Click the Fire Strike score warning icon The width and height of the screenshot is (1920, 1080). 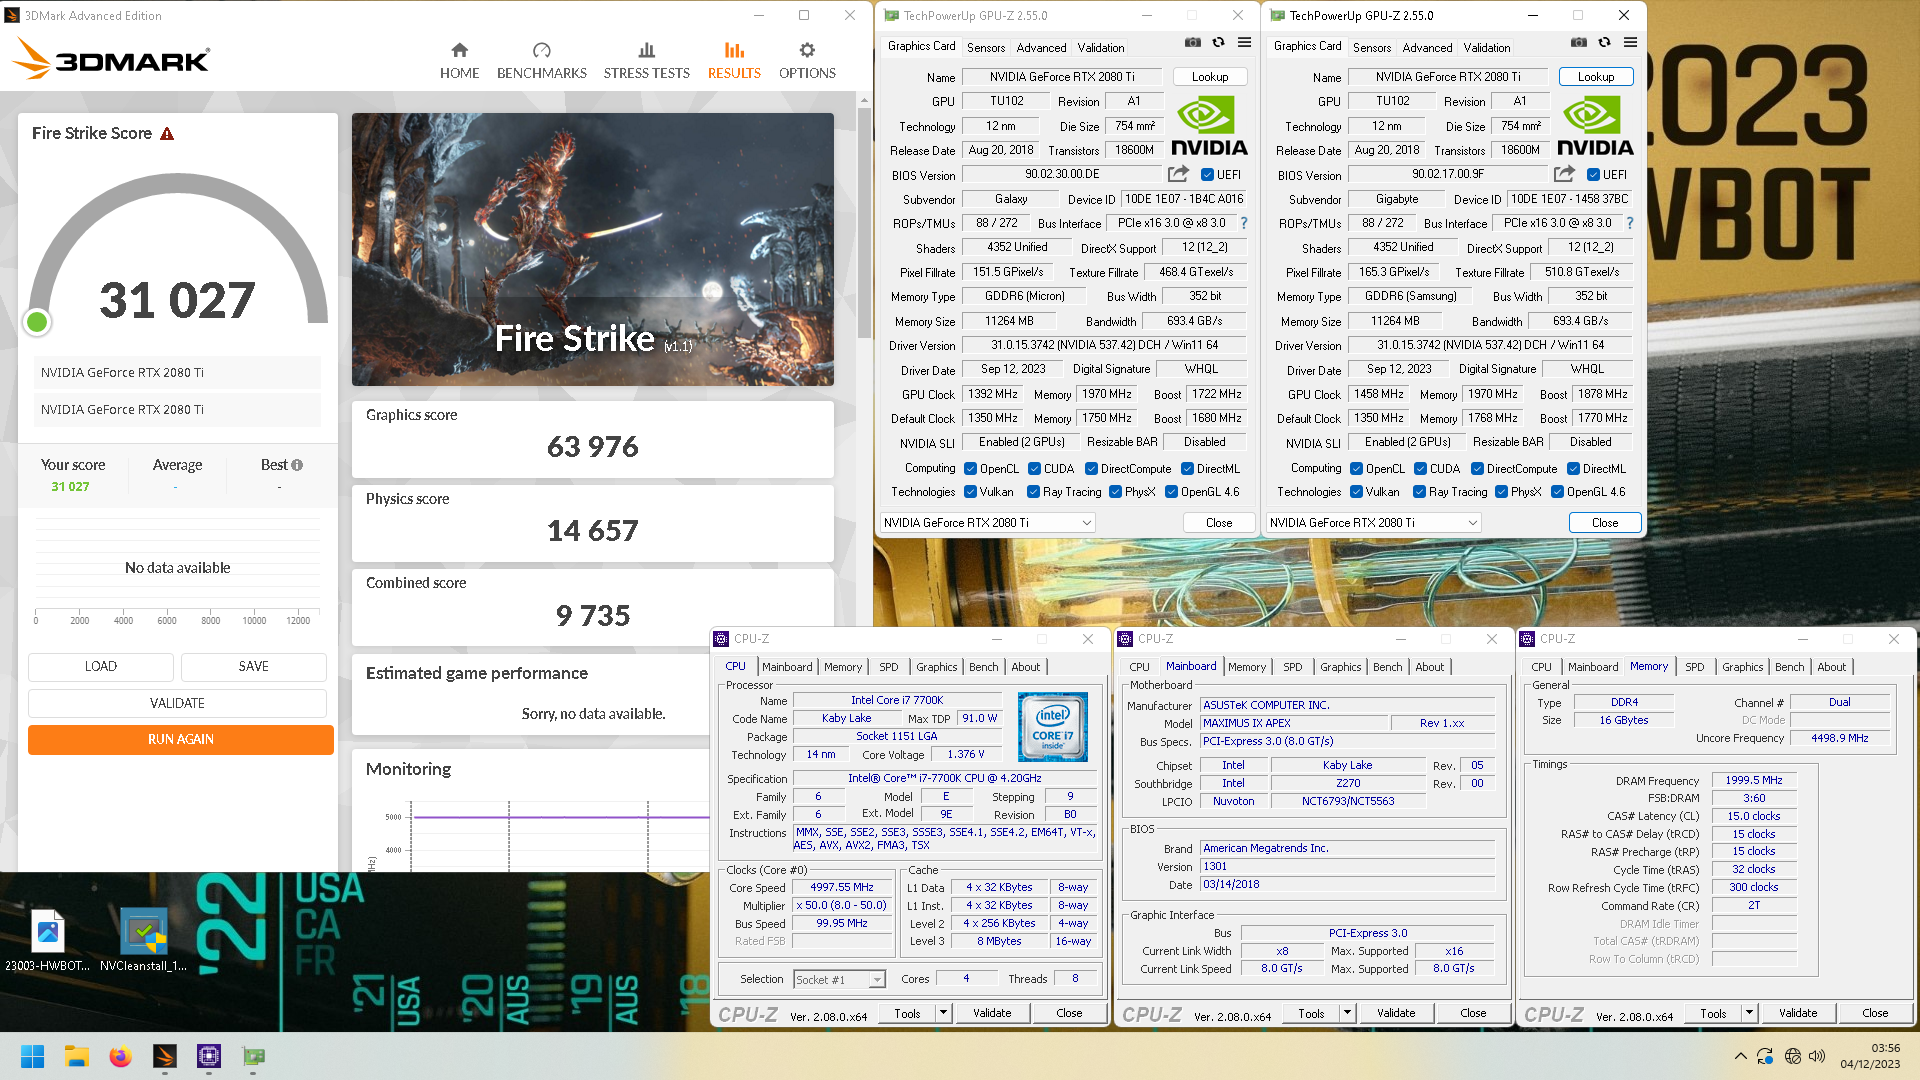click(167, 134)
